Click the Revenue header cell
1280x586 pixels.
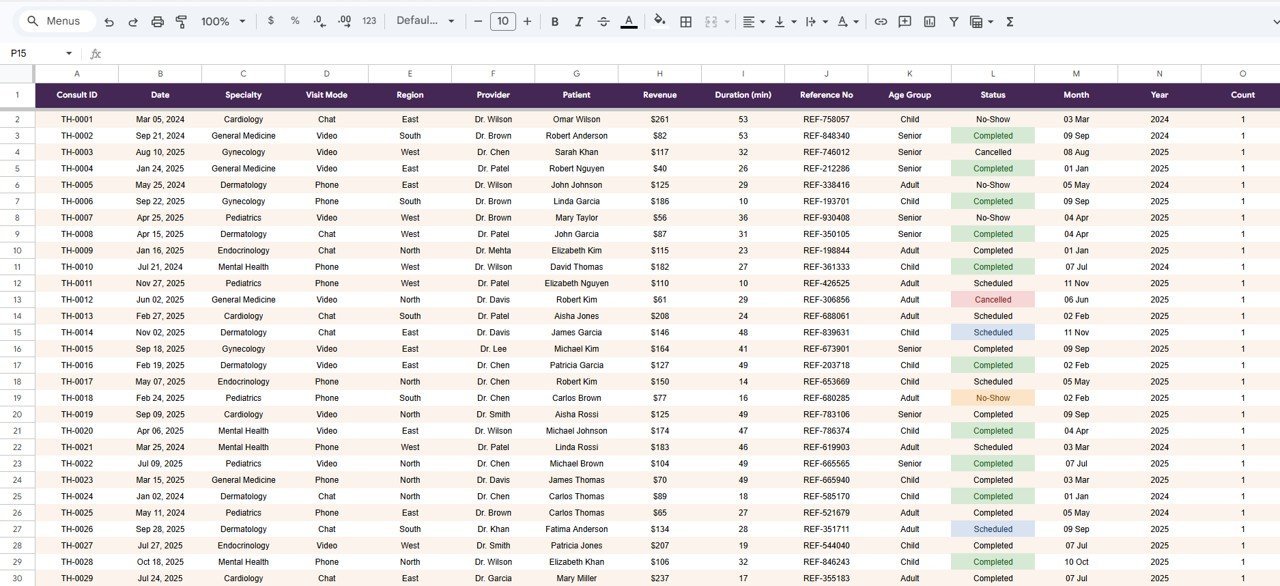tap(660, 95)
